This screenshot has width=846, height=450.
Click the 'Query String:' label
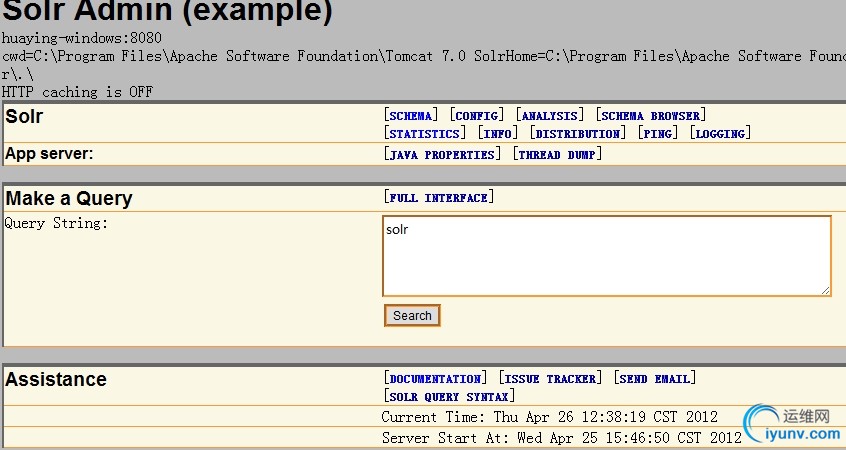[56, 223]
